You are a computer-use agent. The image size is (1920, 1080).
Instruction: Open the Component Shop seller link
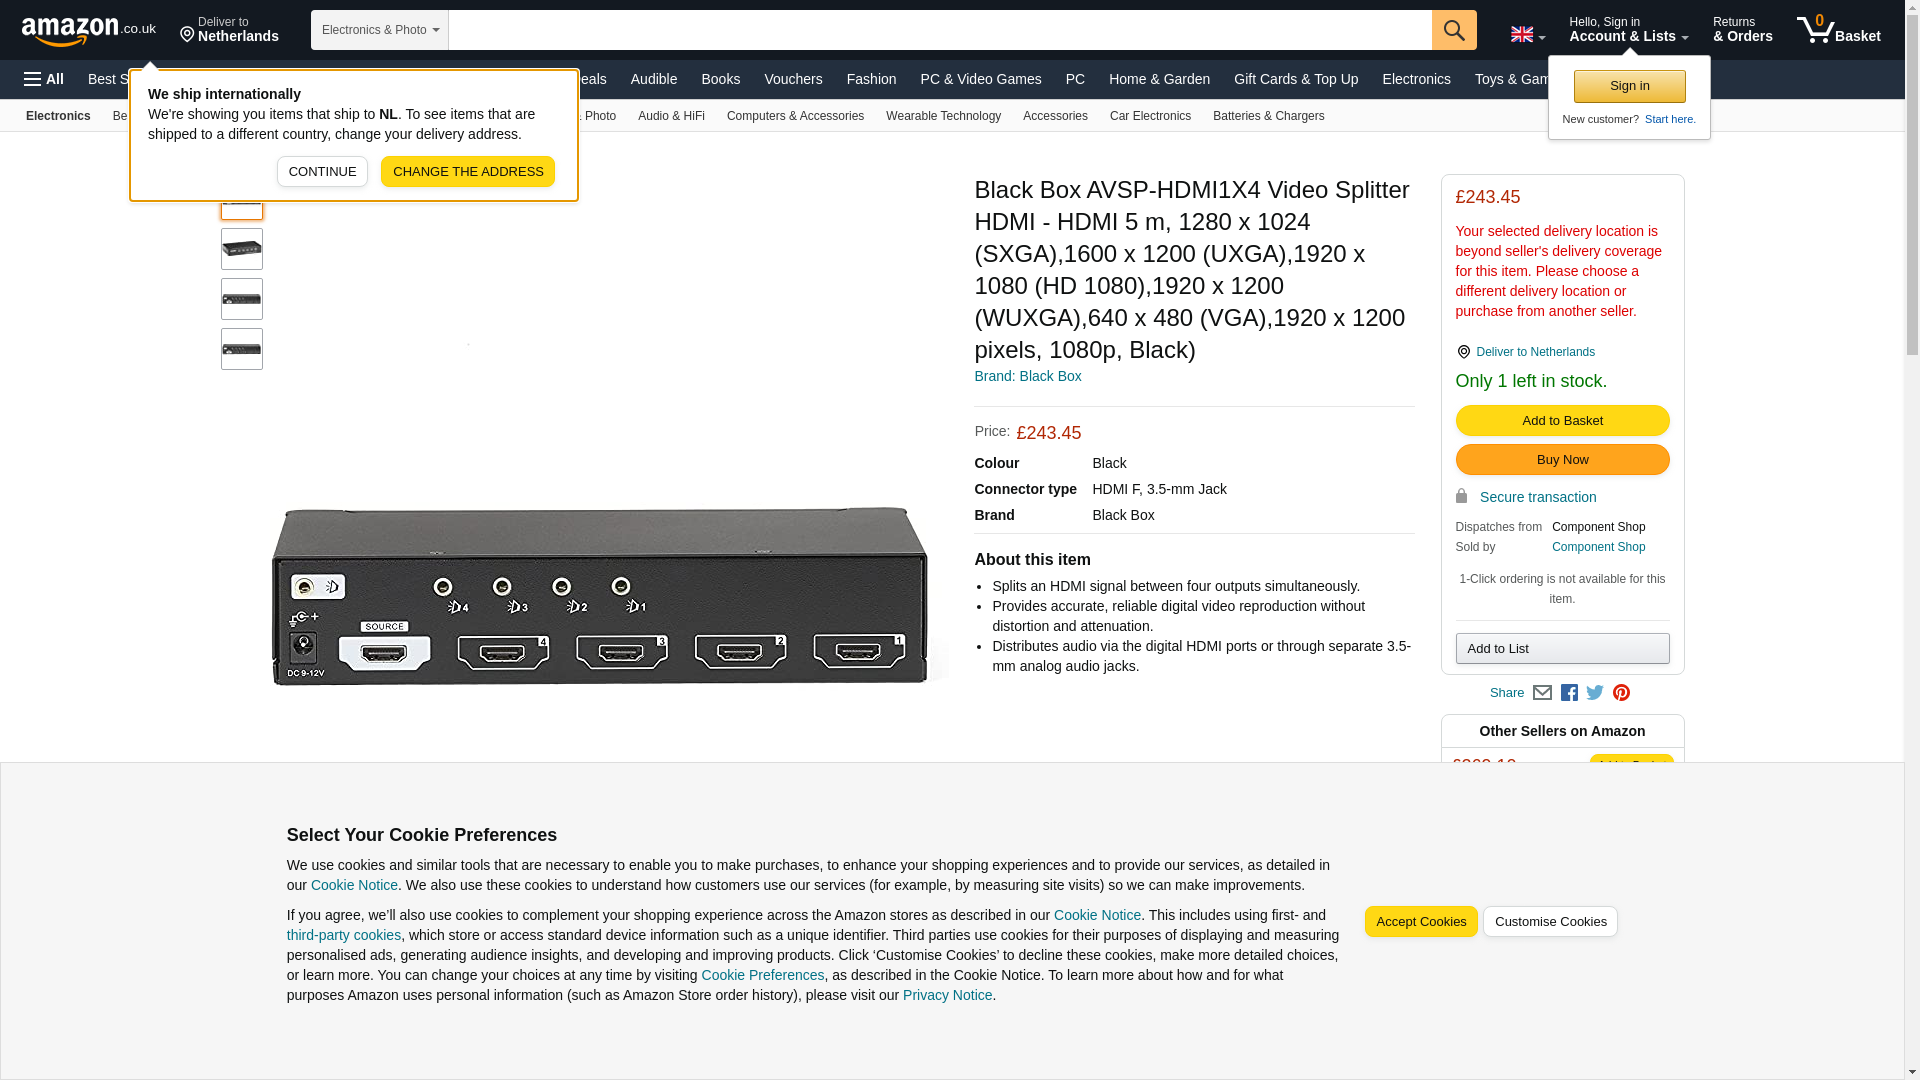[x=1598, y=547]
